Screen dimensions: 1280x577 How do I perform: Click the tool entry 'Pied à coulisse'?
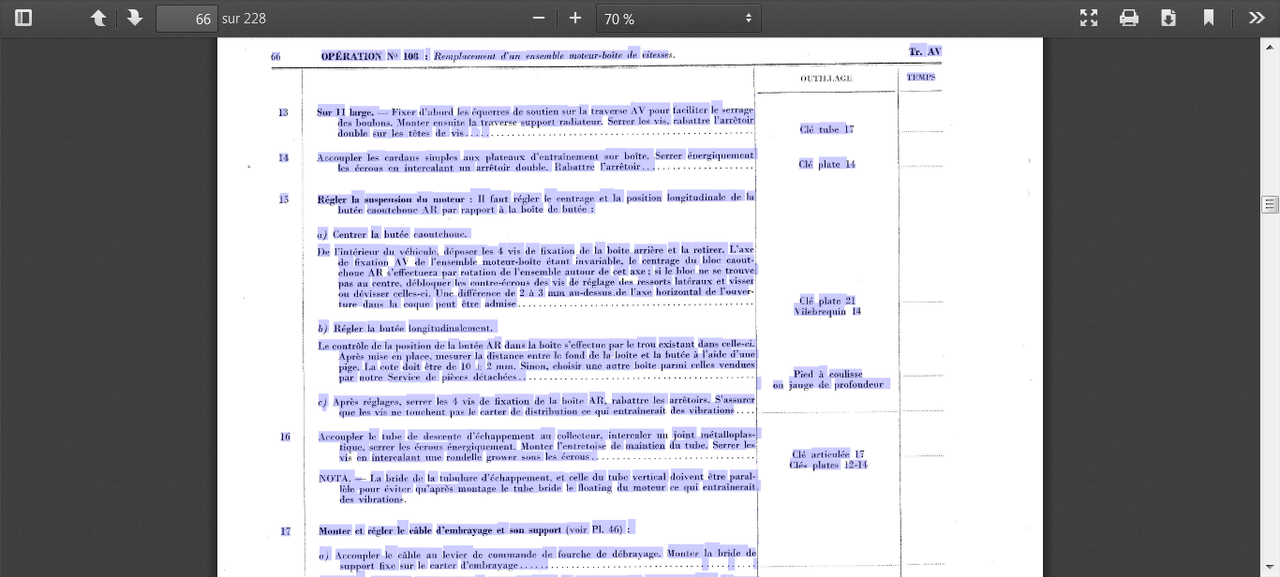(x=827, y=374)
